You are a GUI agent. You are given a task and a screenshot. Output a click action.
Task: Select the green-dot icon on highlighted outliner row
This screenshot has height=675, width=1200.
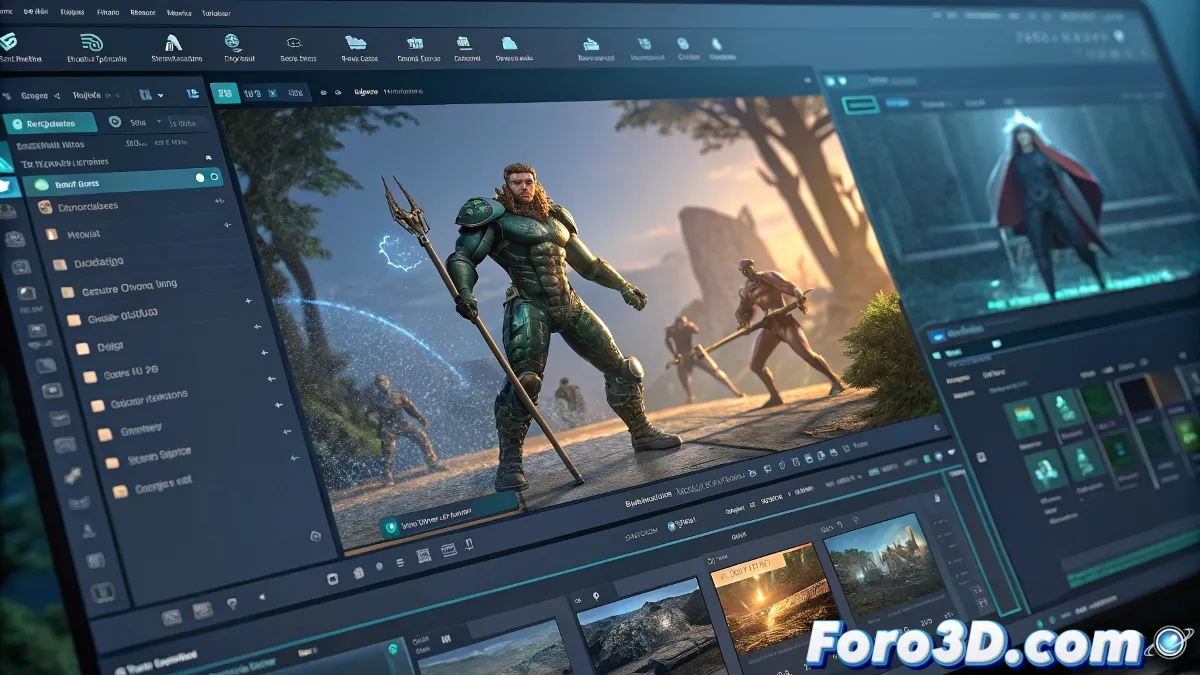(x=42, y=184)
